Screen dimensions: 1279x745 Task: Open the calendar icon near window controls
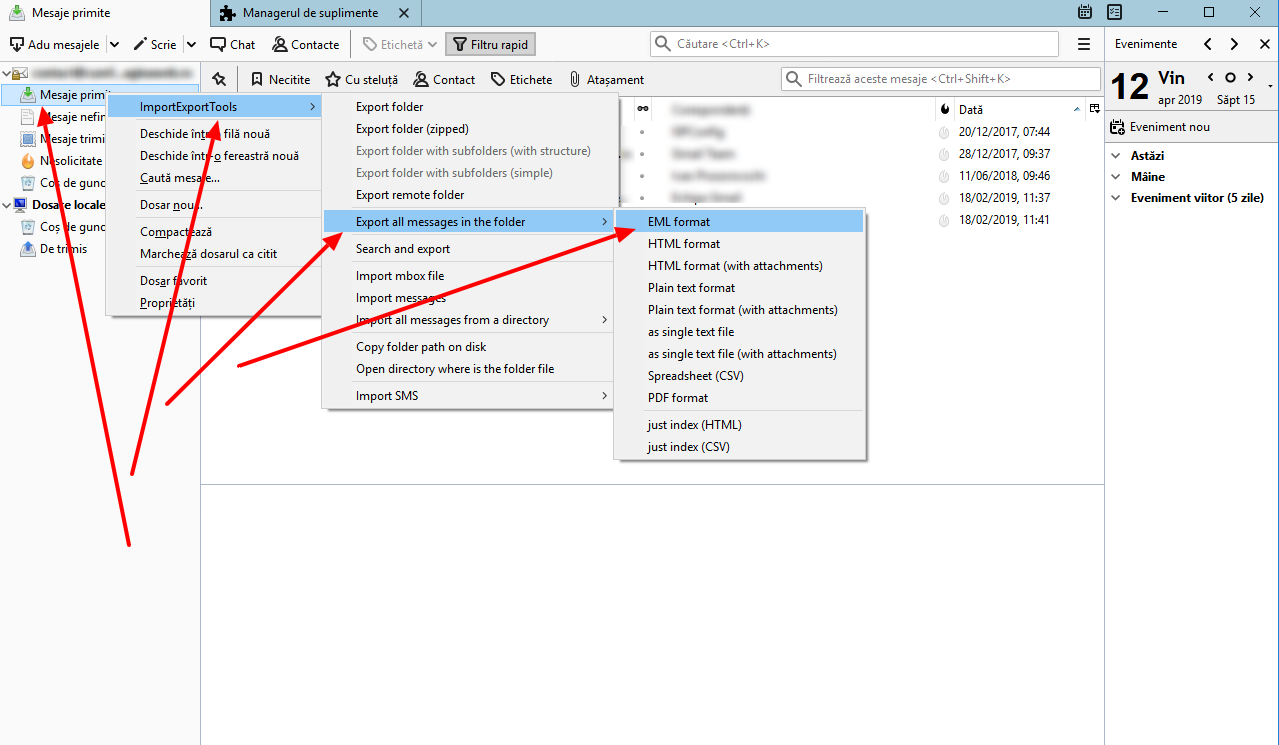tap(1084, 12)
